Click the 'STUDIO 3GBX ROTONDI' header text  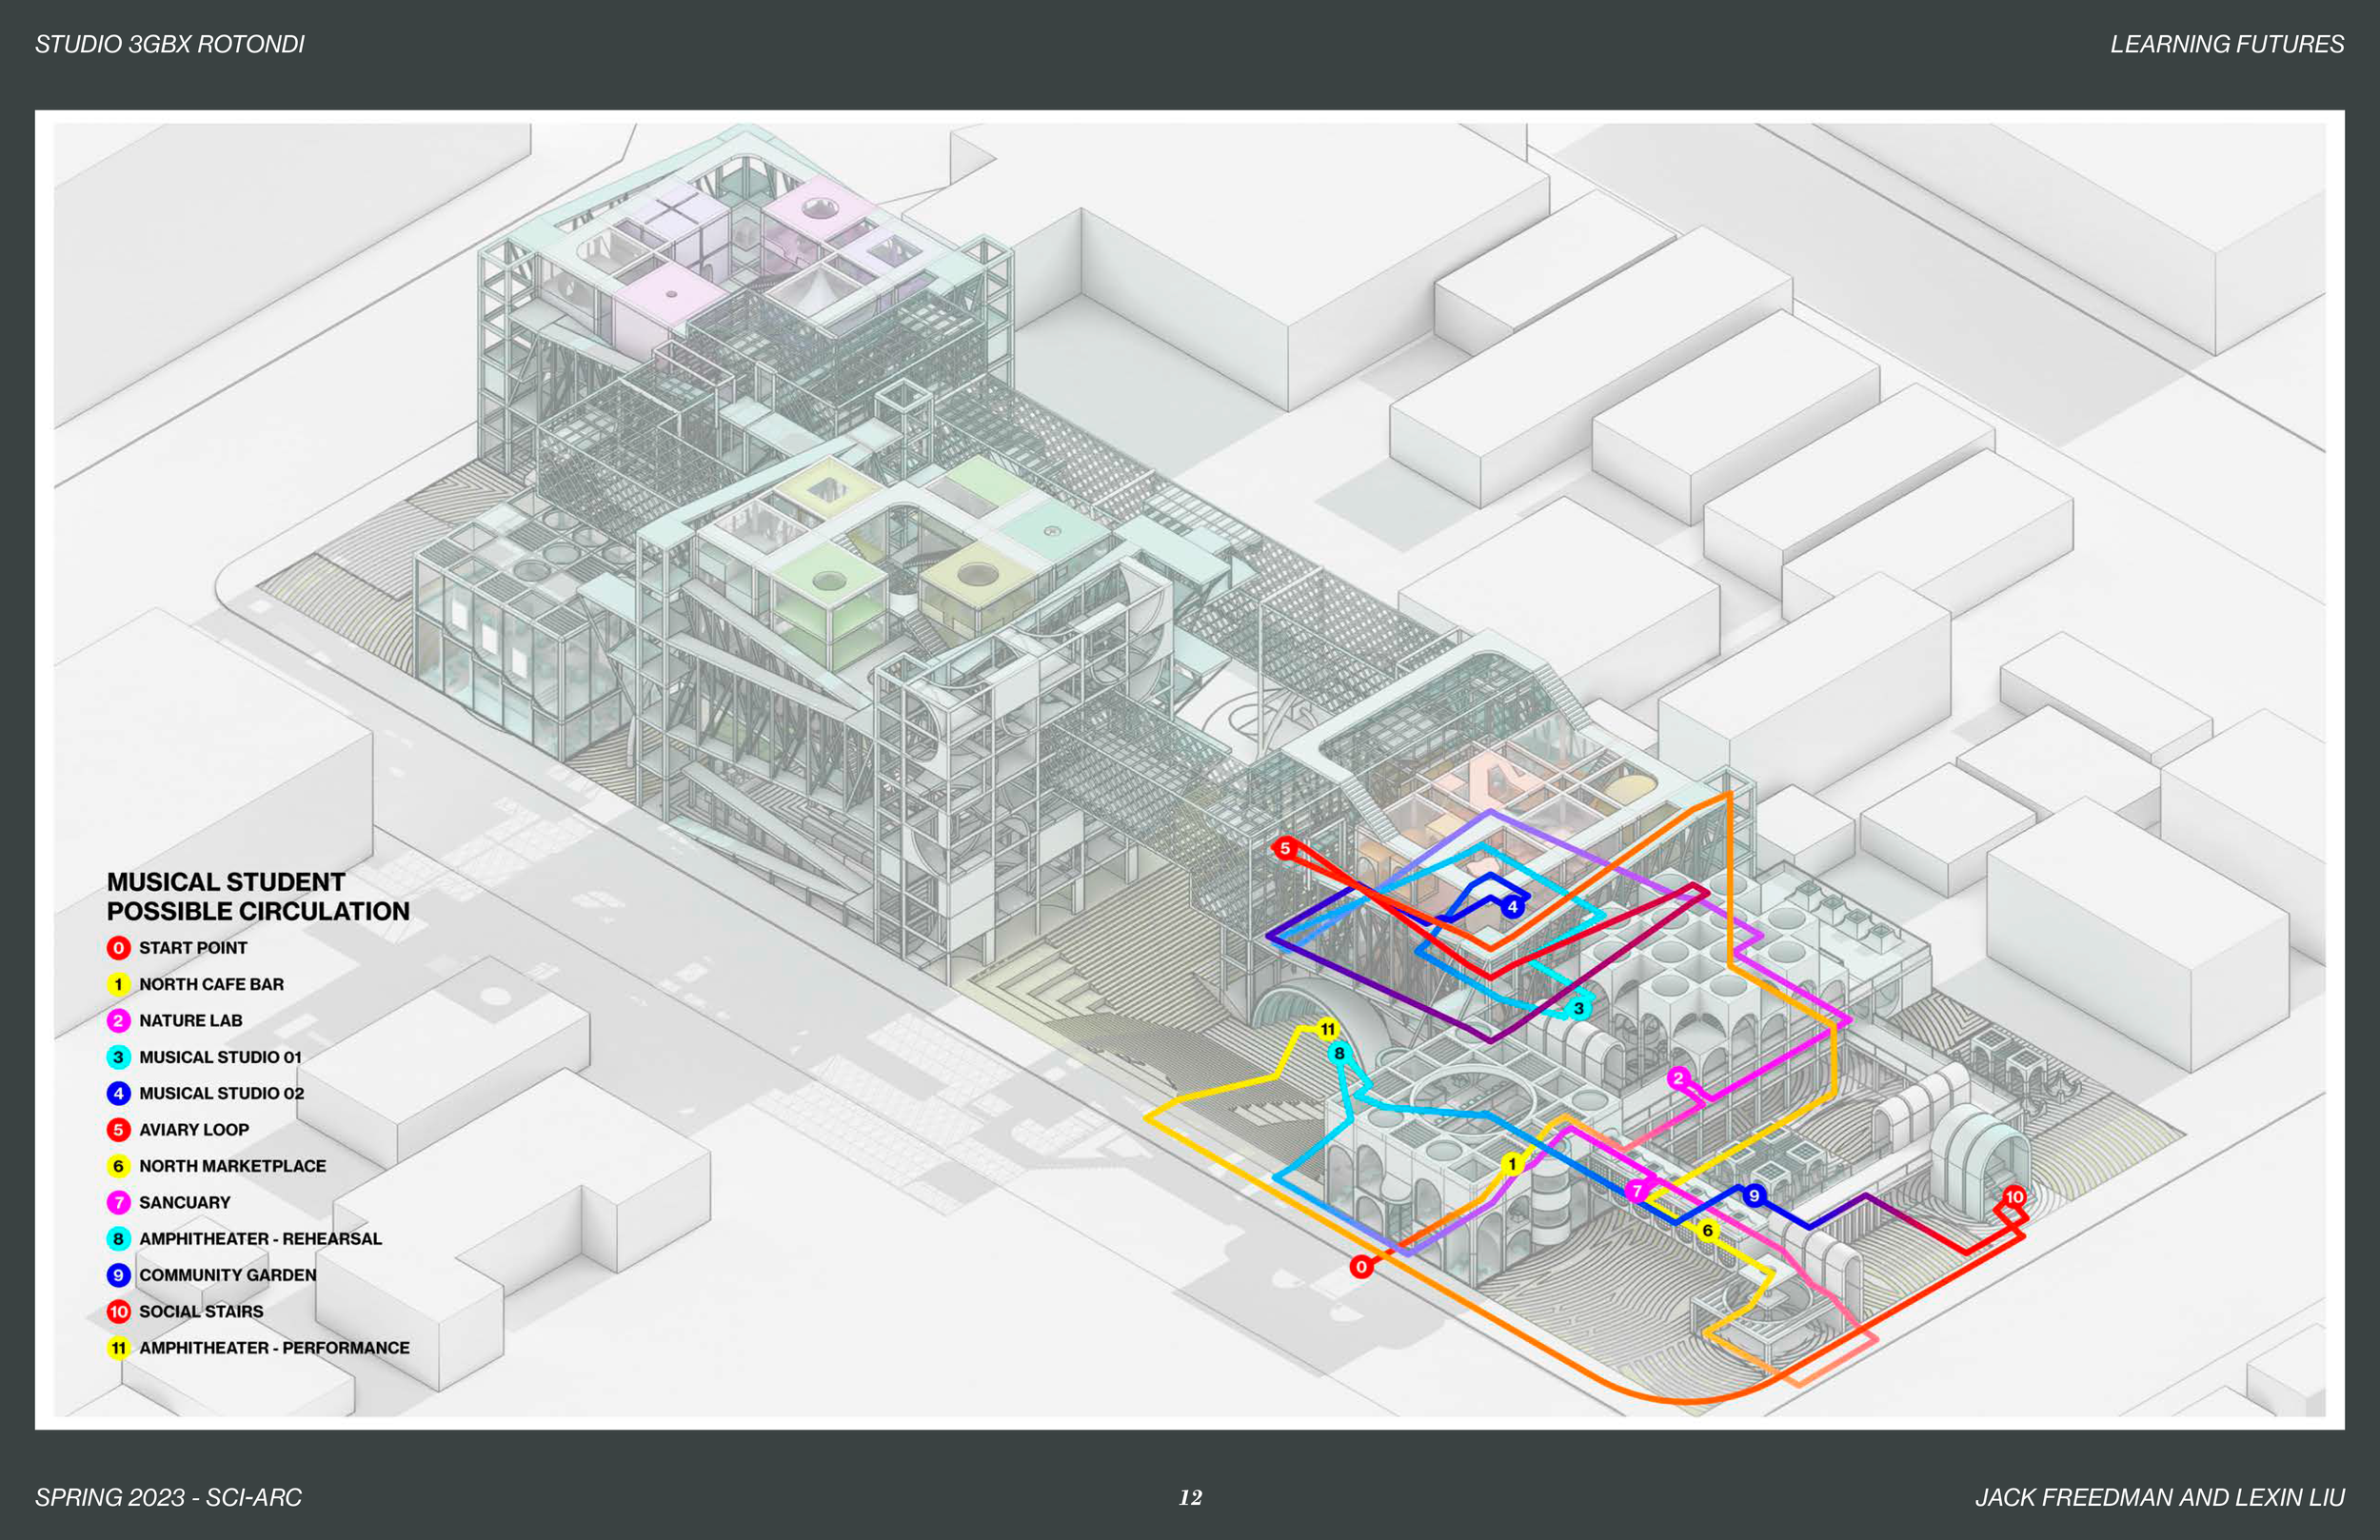coord(169,44)
